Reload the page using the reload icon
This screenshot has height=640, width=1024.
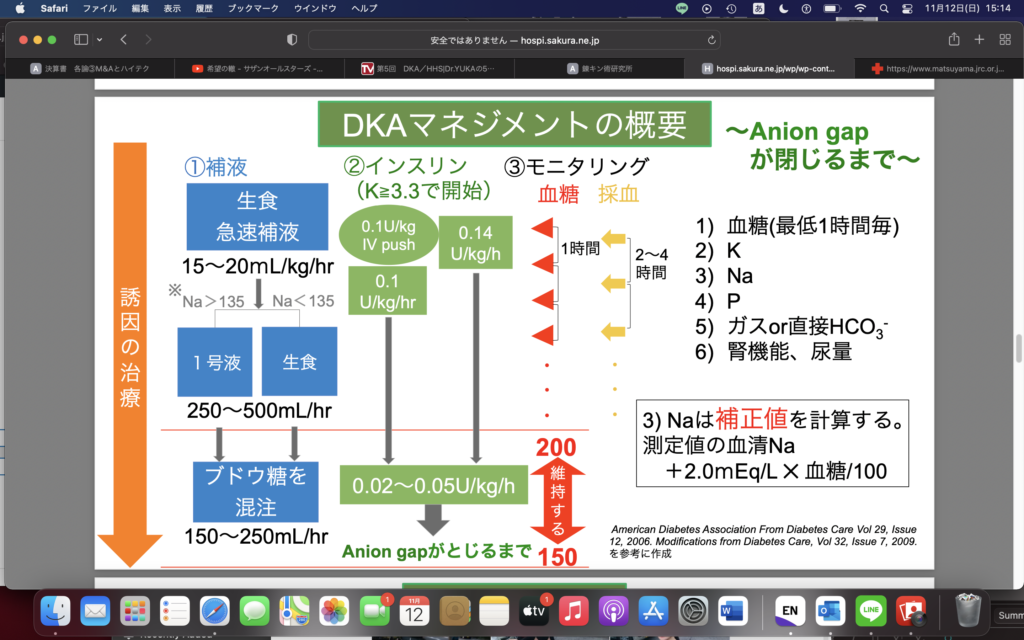[x=712, y=40]
